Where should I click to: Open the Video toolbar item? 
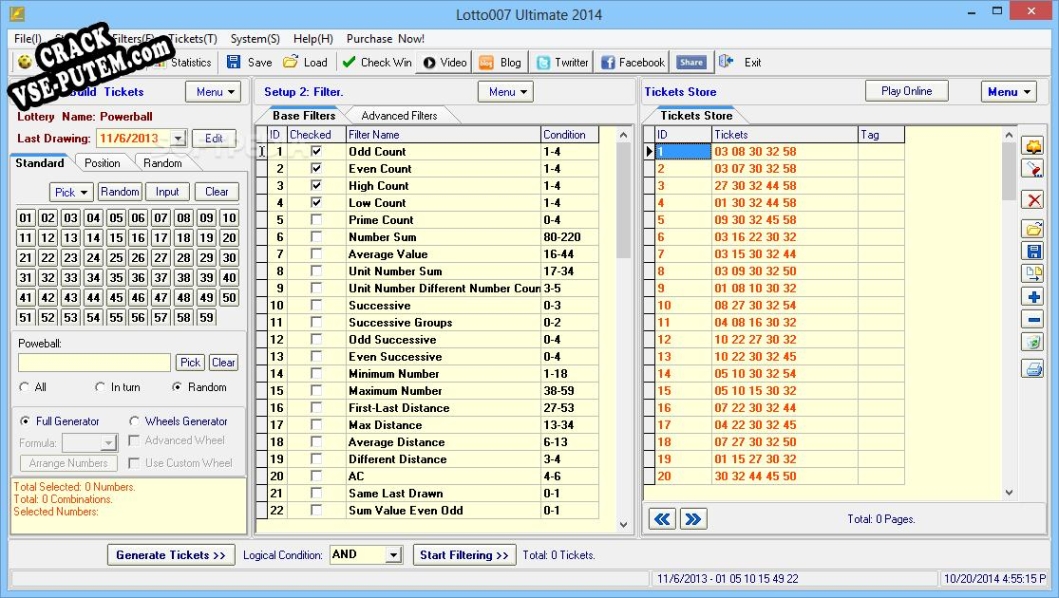click(x=445, y=62)
